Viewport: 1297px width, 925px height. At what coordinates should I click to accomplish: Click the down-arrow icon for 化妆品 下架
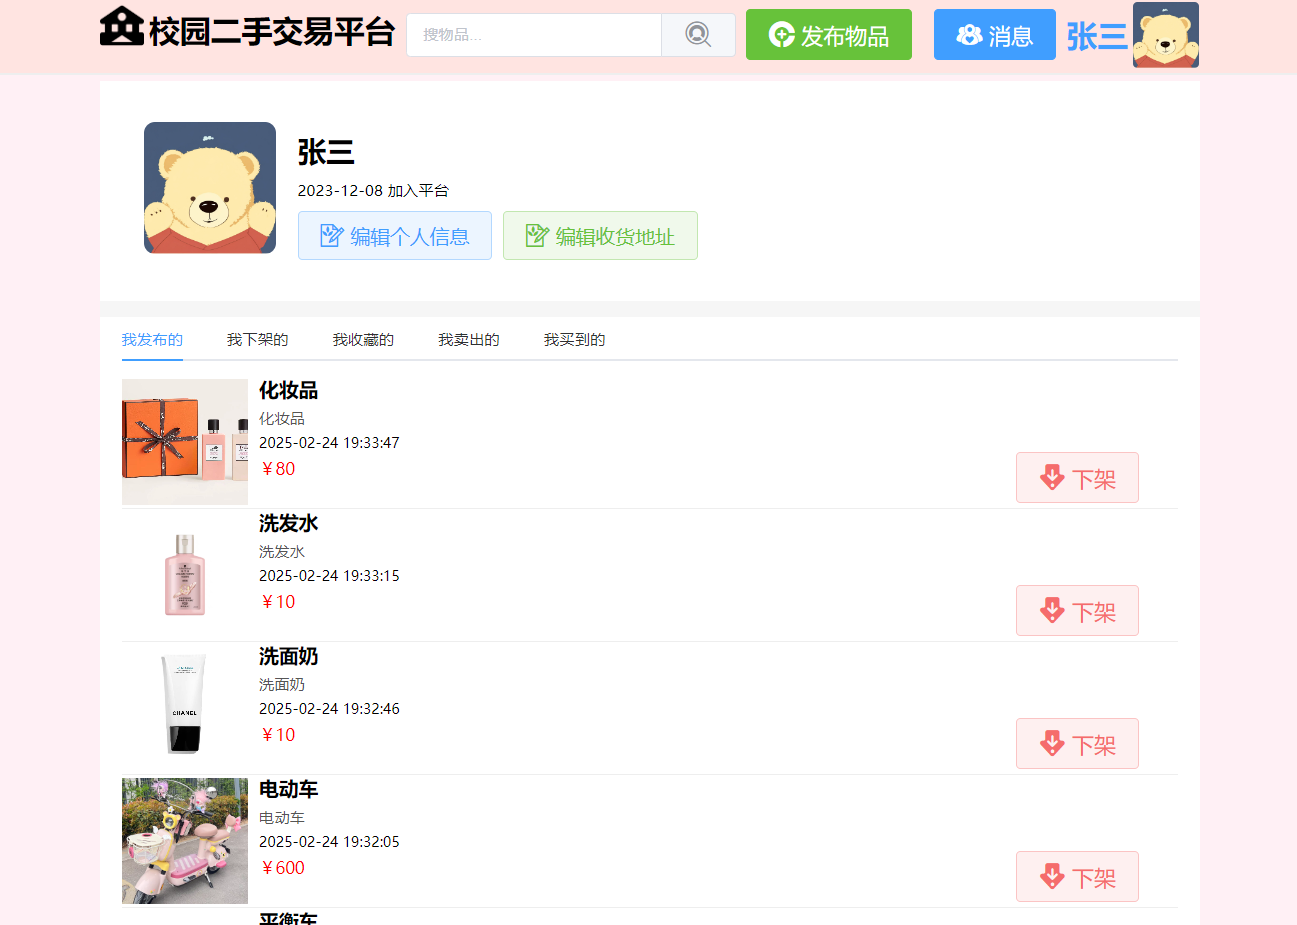tap(1052, 478)
